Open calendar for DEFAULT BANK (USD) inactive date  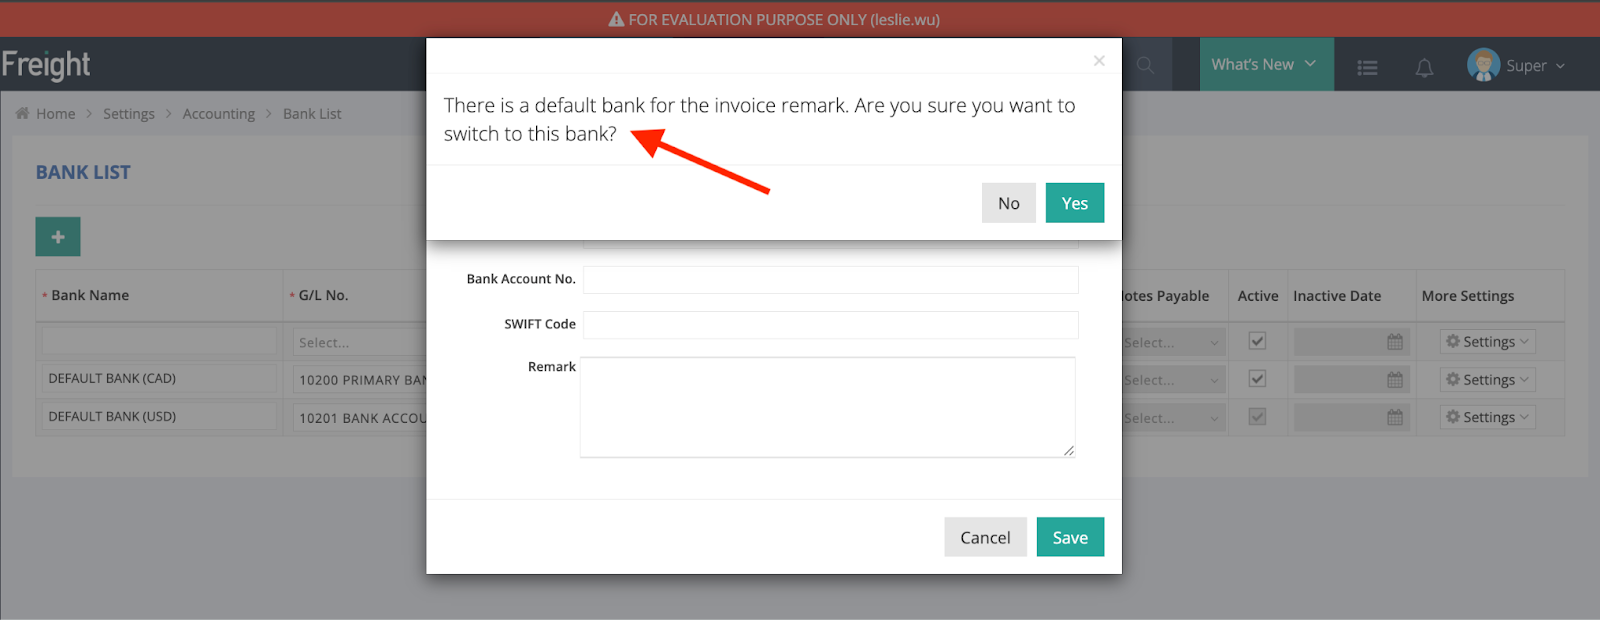click(1395, 418)
